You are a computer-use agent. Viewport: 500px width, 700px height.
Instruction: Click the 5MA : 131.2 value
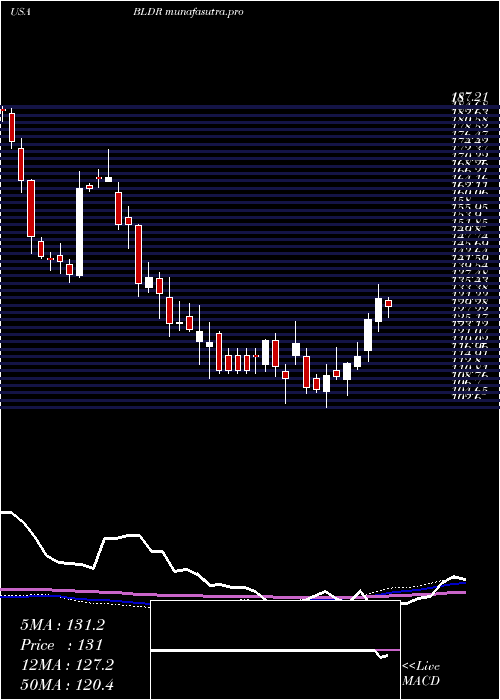[62, 625]
